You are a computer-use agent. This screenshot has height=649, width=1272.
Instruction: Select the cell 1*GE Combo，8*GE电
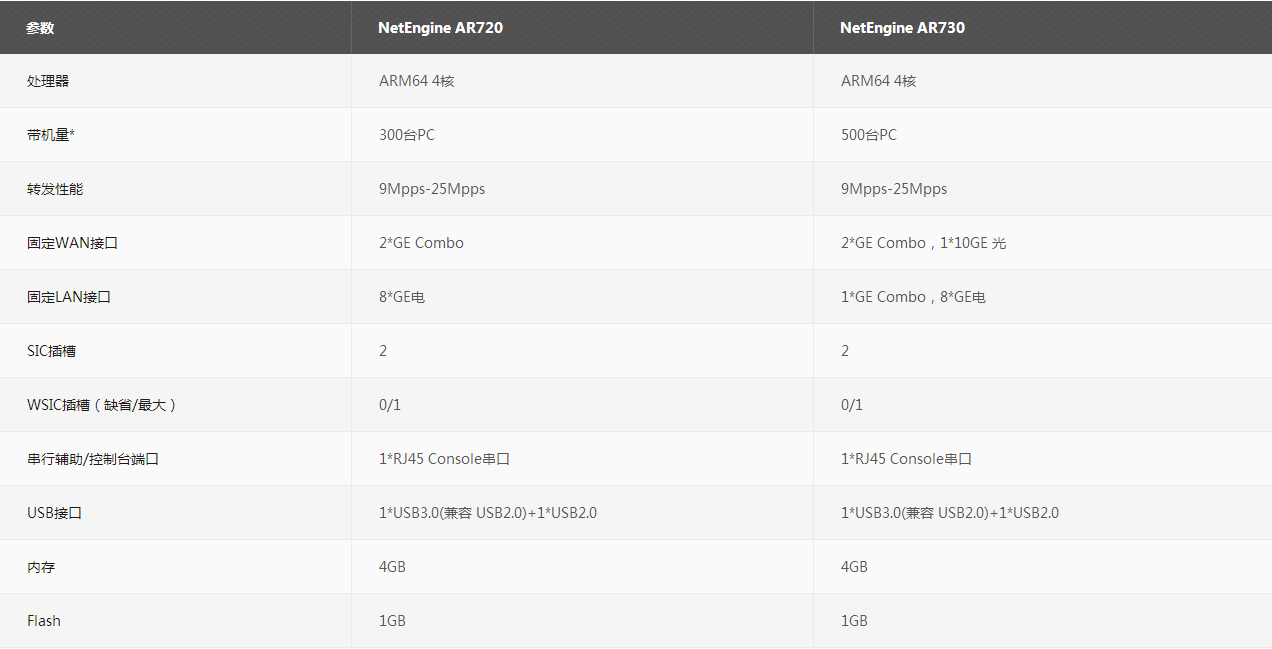coord(913,297)
